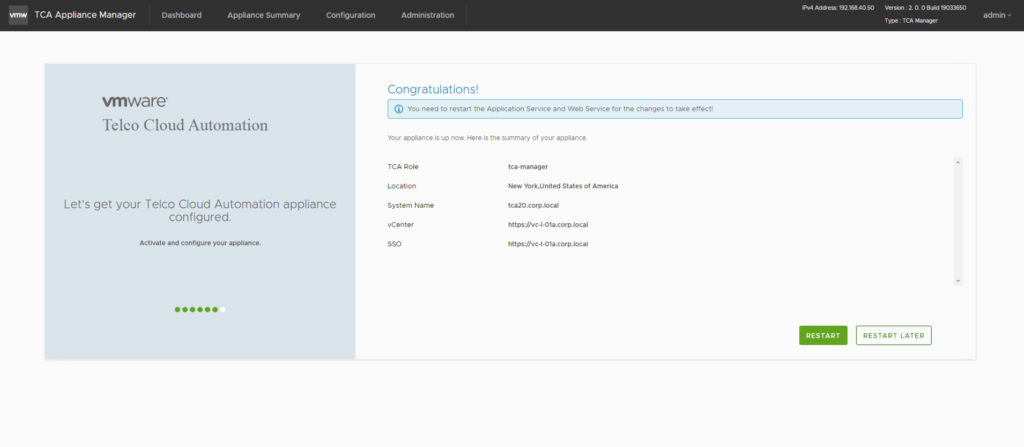Select the tca20.corp.local system name
1024x447 pixels.
click(x=533, y=206)
